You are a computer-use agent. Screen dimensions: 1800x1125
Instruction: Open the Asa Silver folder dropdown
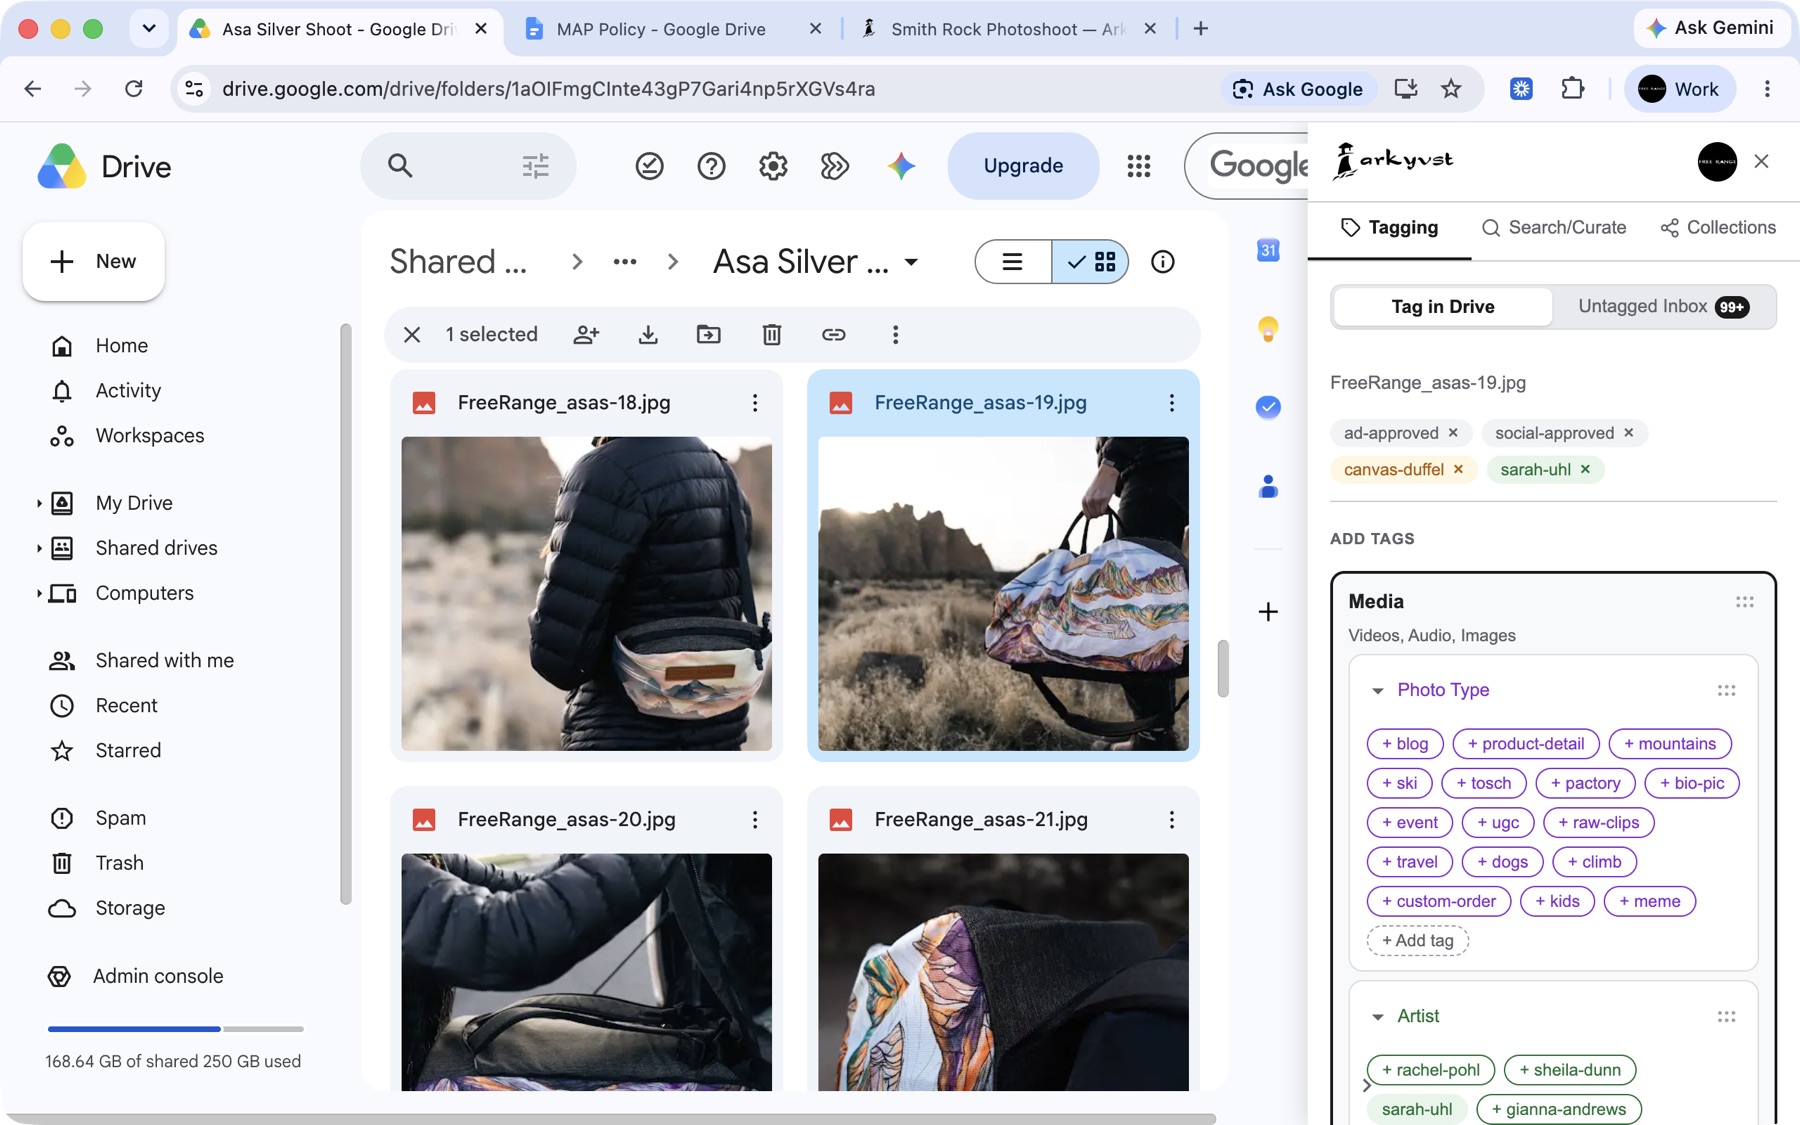911,263
